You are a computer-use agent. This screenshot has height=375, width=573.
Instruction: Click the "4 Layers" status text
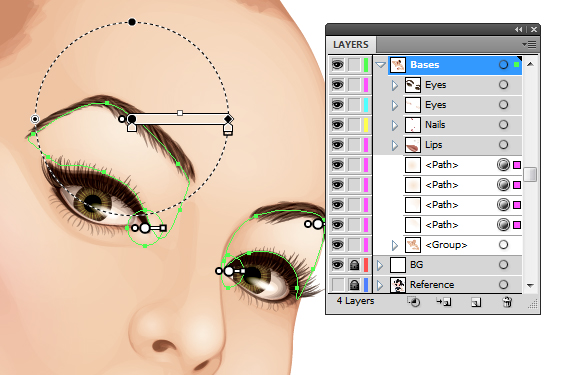coord(355,301)
